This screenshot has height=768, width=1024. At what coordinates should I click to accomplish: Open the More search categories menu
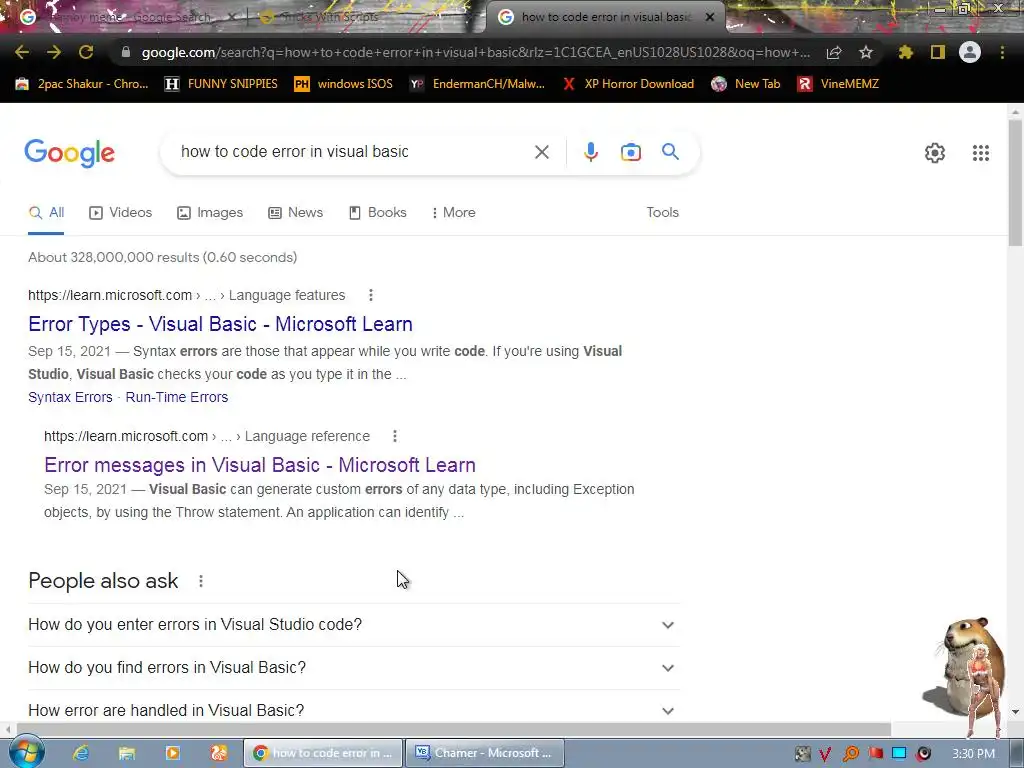point(453,213)
